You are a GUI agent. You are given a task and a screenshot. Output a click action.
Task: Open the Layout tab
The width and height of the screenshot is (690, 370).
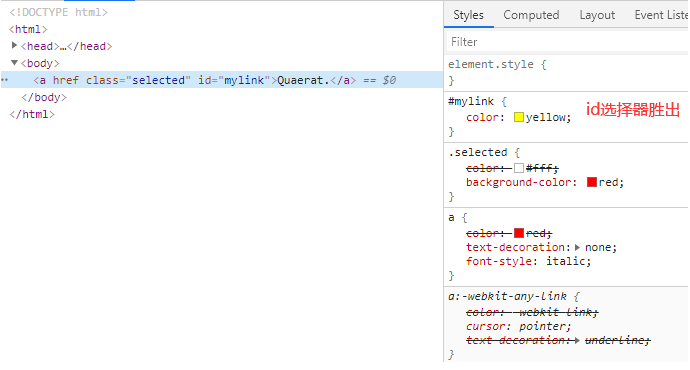coord(597,15)
